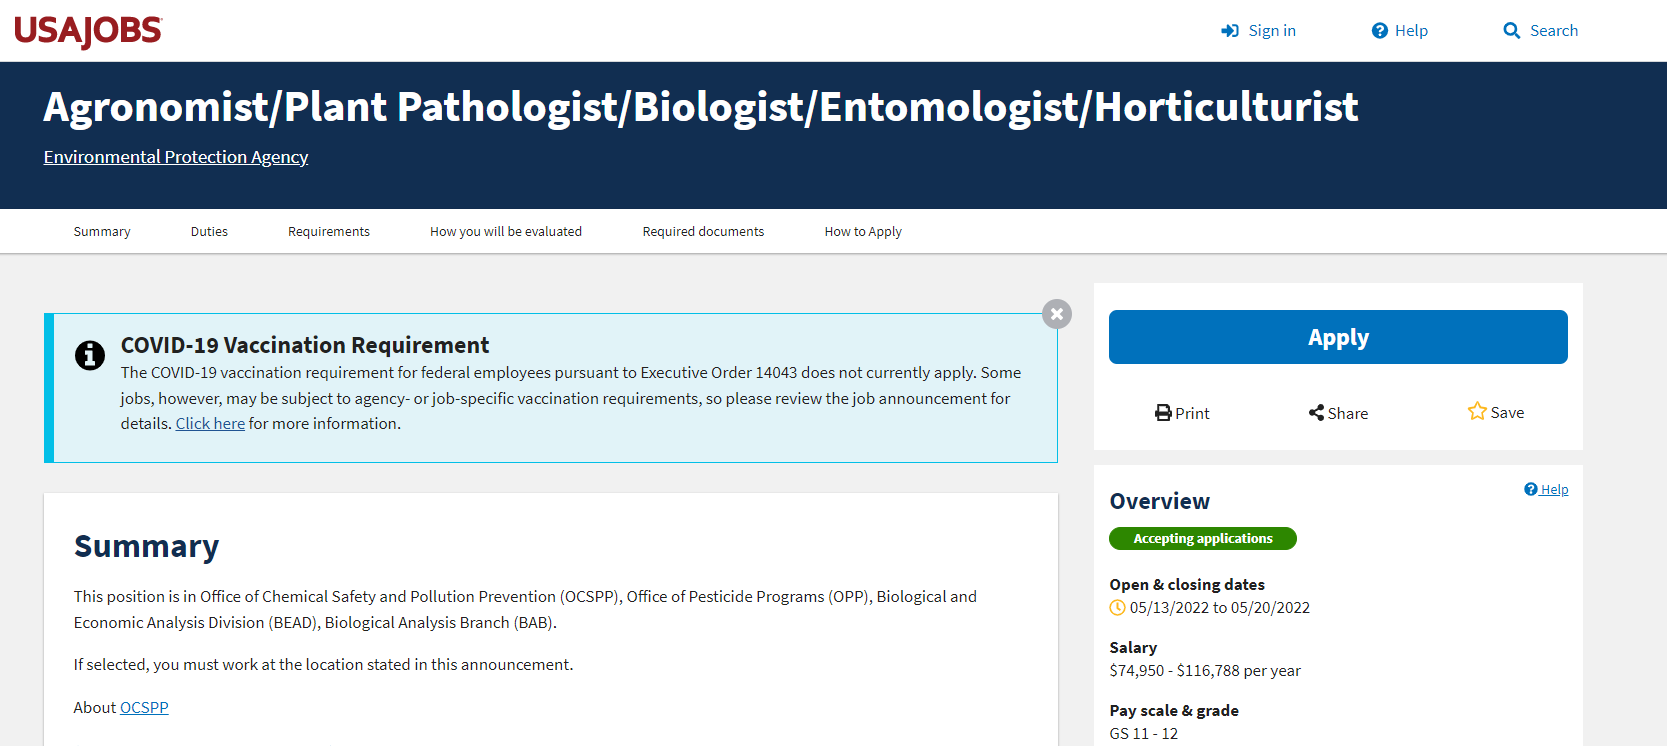Click the Pay scale & grade label
The width and height of the screenshot is (1667, 746).
click(1174, 711)
